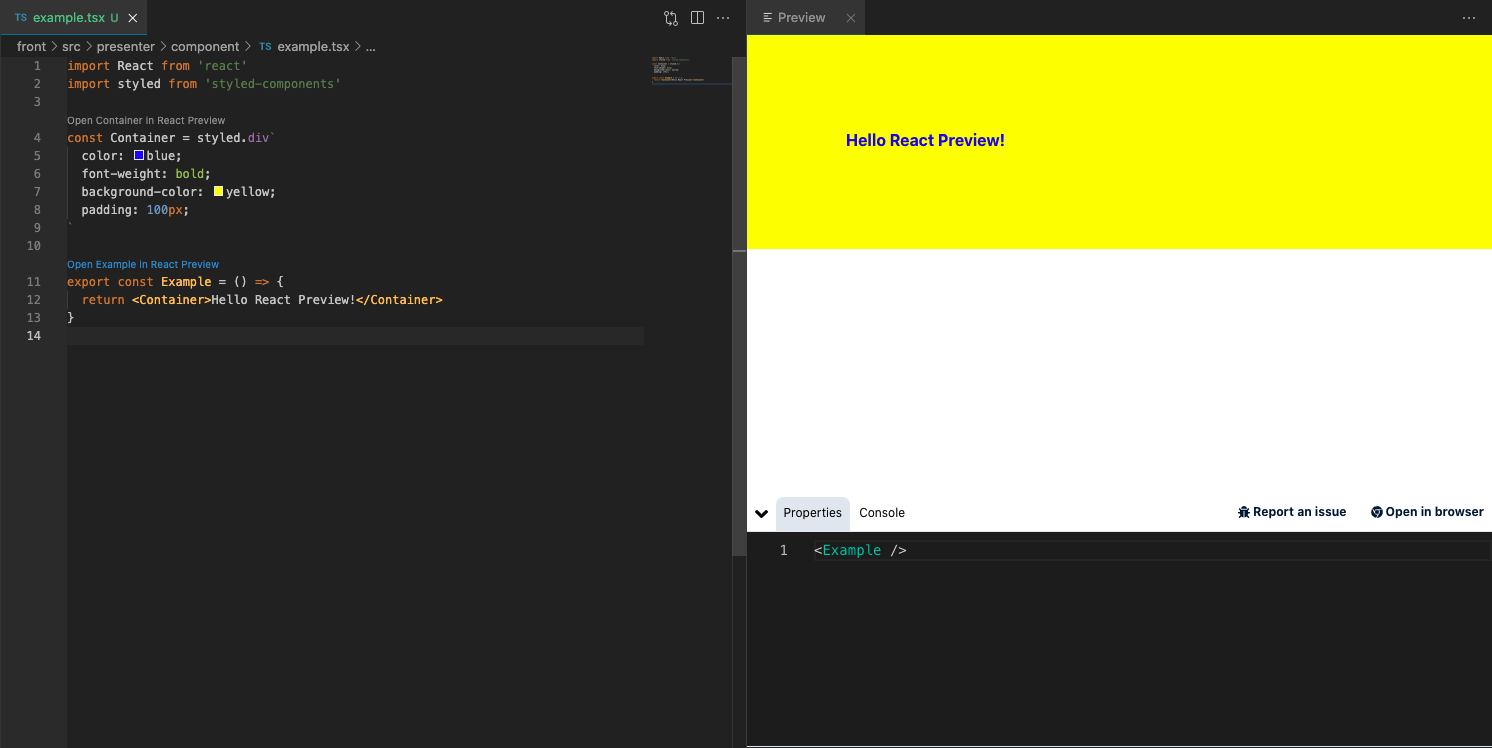Image resolution: width=1492 pixels, height=748 pixels.
Task: Split the editor right
Action: click(x=698, y=18)
